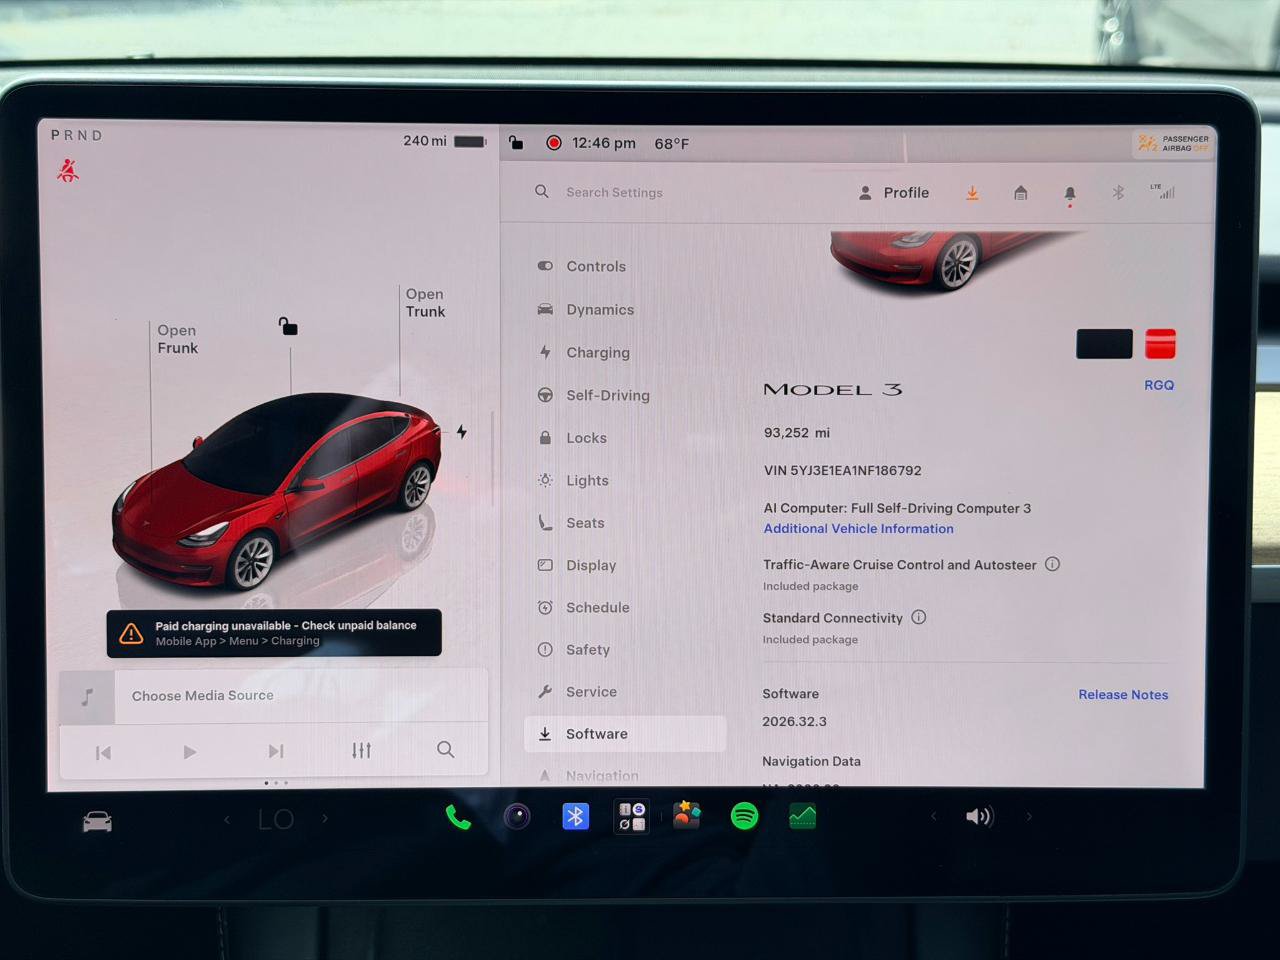Select the black color swatch
The height and width of the screenshot is (960, 1280).
(1104, 344)
